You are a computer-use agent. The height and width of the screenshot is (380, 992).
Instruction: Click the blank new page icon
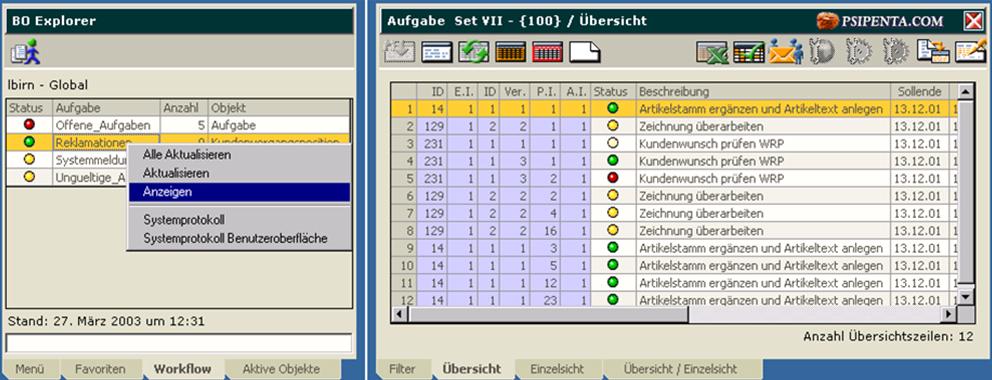(585, 52)
